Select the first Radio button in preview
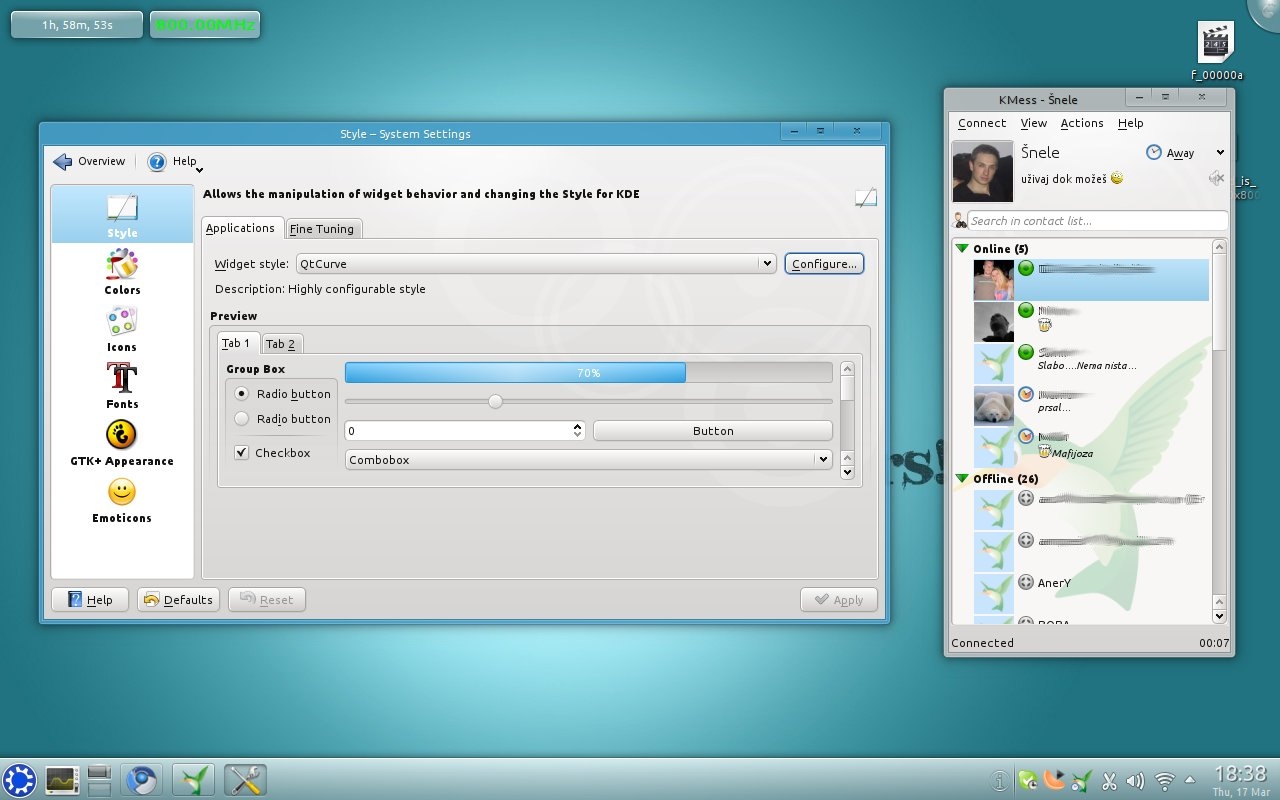 pos(241,394)
